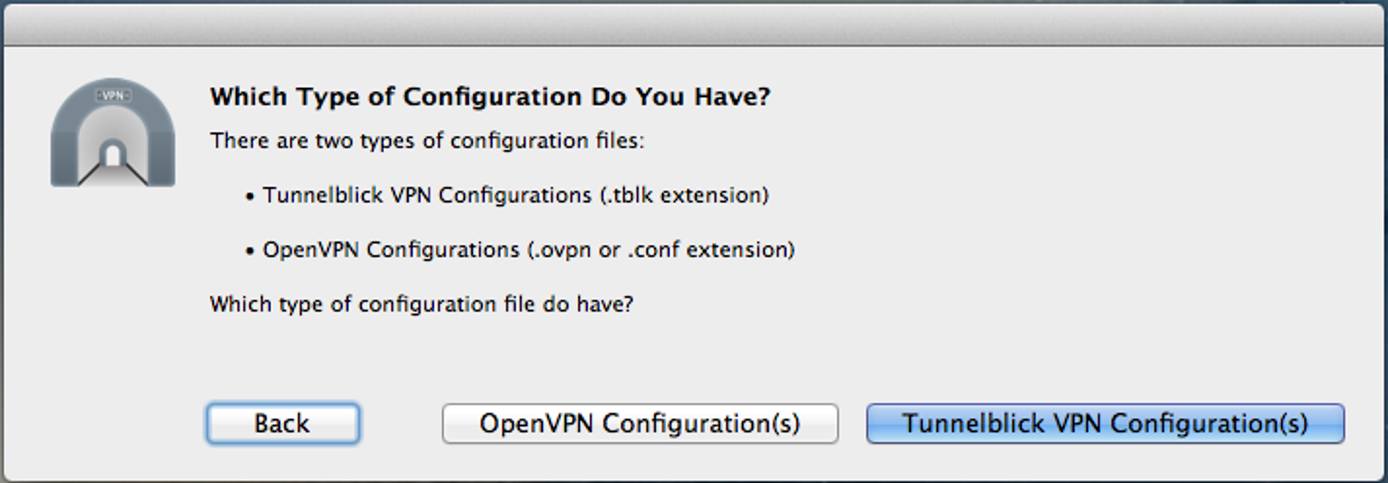Select the Tunnelblick VPN Configuration(s) button
This screenshot has width=1388, height=483.
pyautogui.click(x=1105, y=423)
